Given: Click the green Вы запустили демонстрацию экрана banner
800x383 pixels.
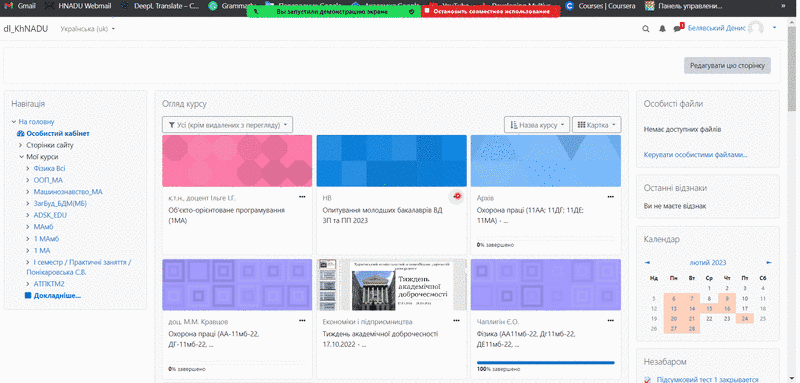Looking at the screenshot, I should pyautogui.click(x=334, y=11).
